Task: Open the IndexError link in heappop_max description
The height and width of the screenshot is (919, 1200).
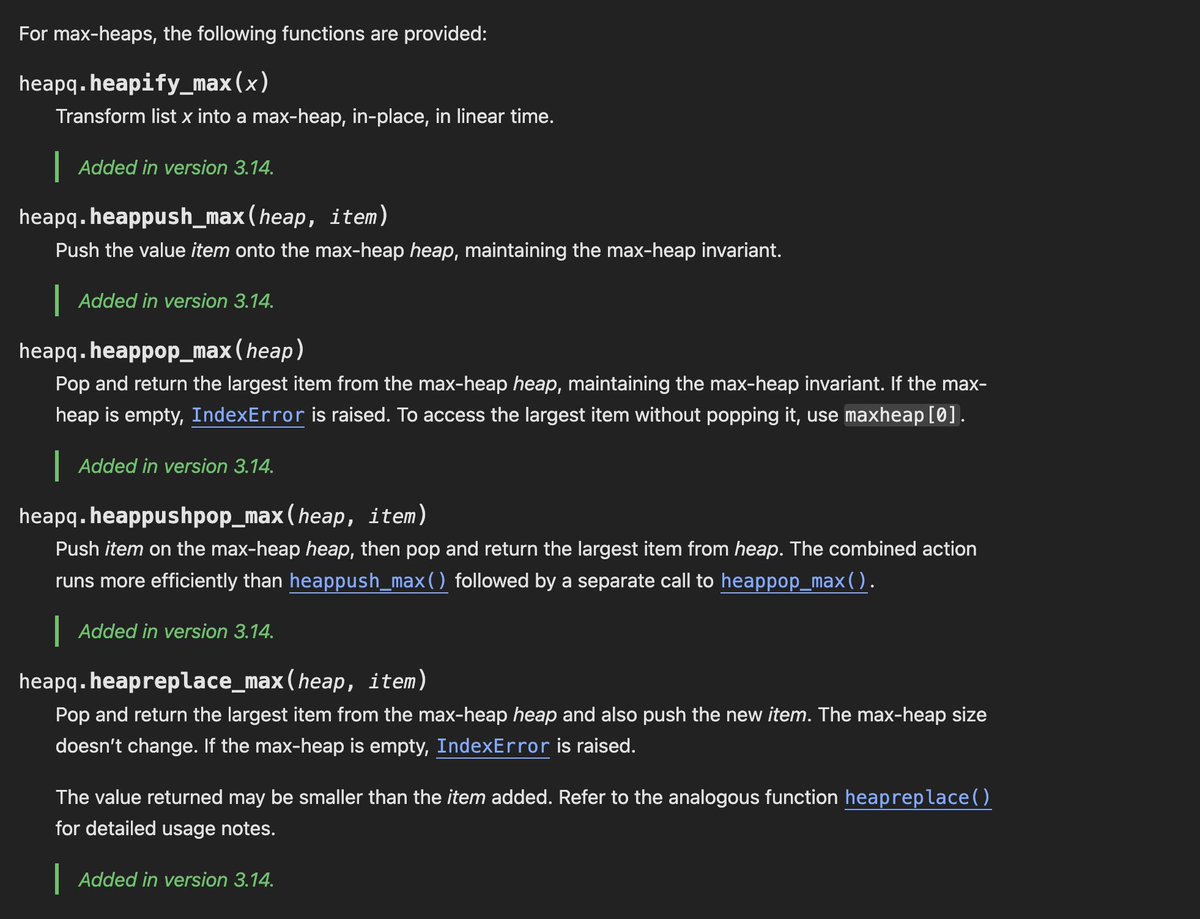Action: [248, 416]
